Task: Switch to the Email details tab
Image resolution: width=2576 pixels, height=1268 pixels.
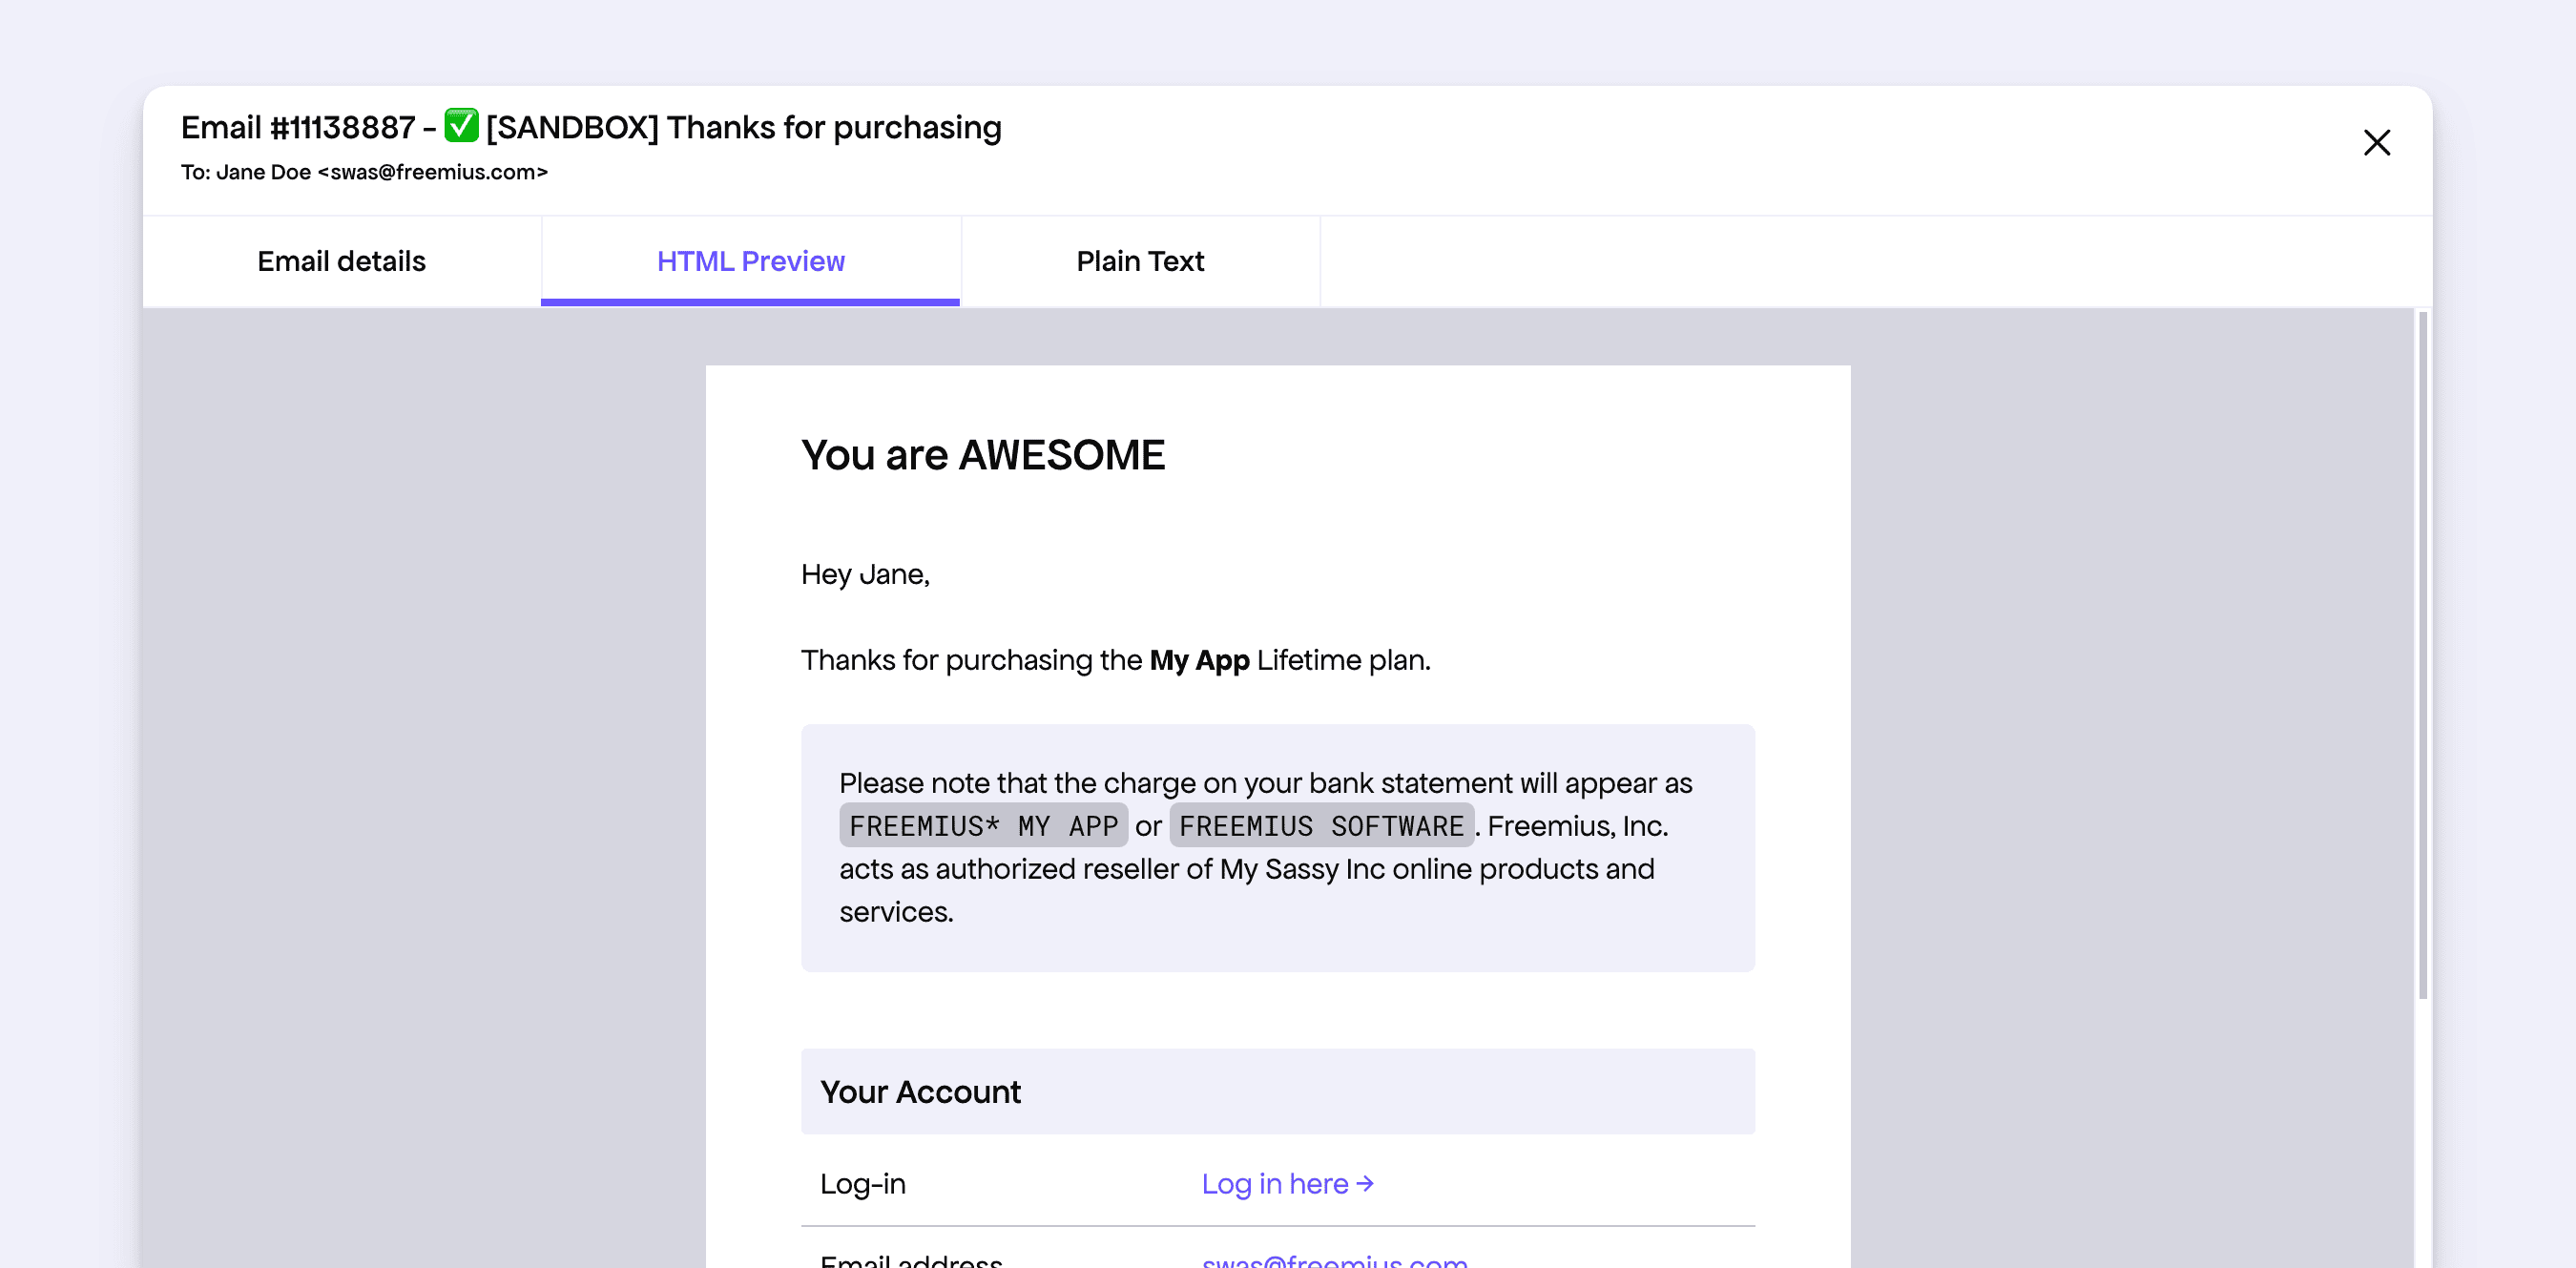Action: pyautogui.click(x=341, y=261)
